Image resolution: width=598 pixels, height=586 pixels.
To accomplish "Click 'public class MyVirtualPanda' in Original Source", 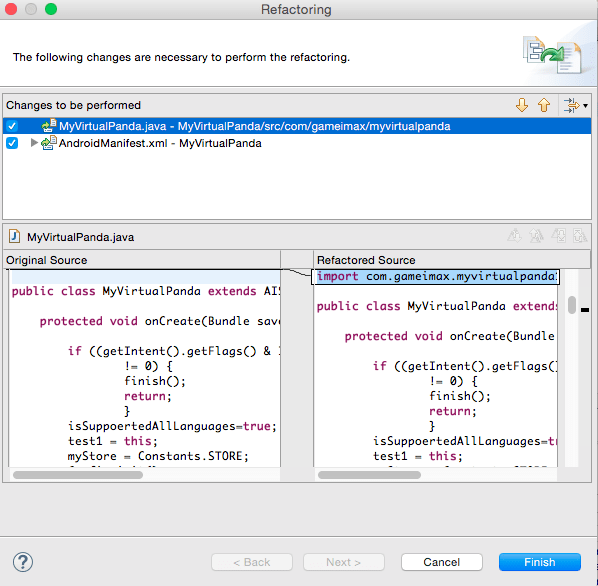I will pos(106,291).
